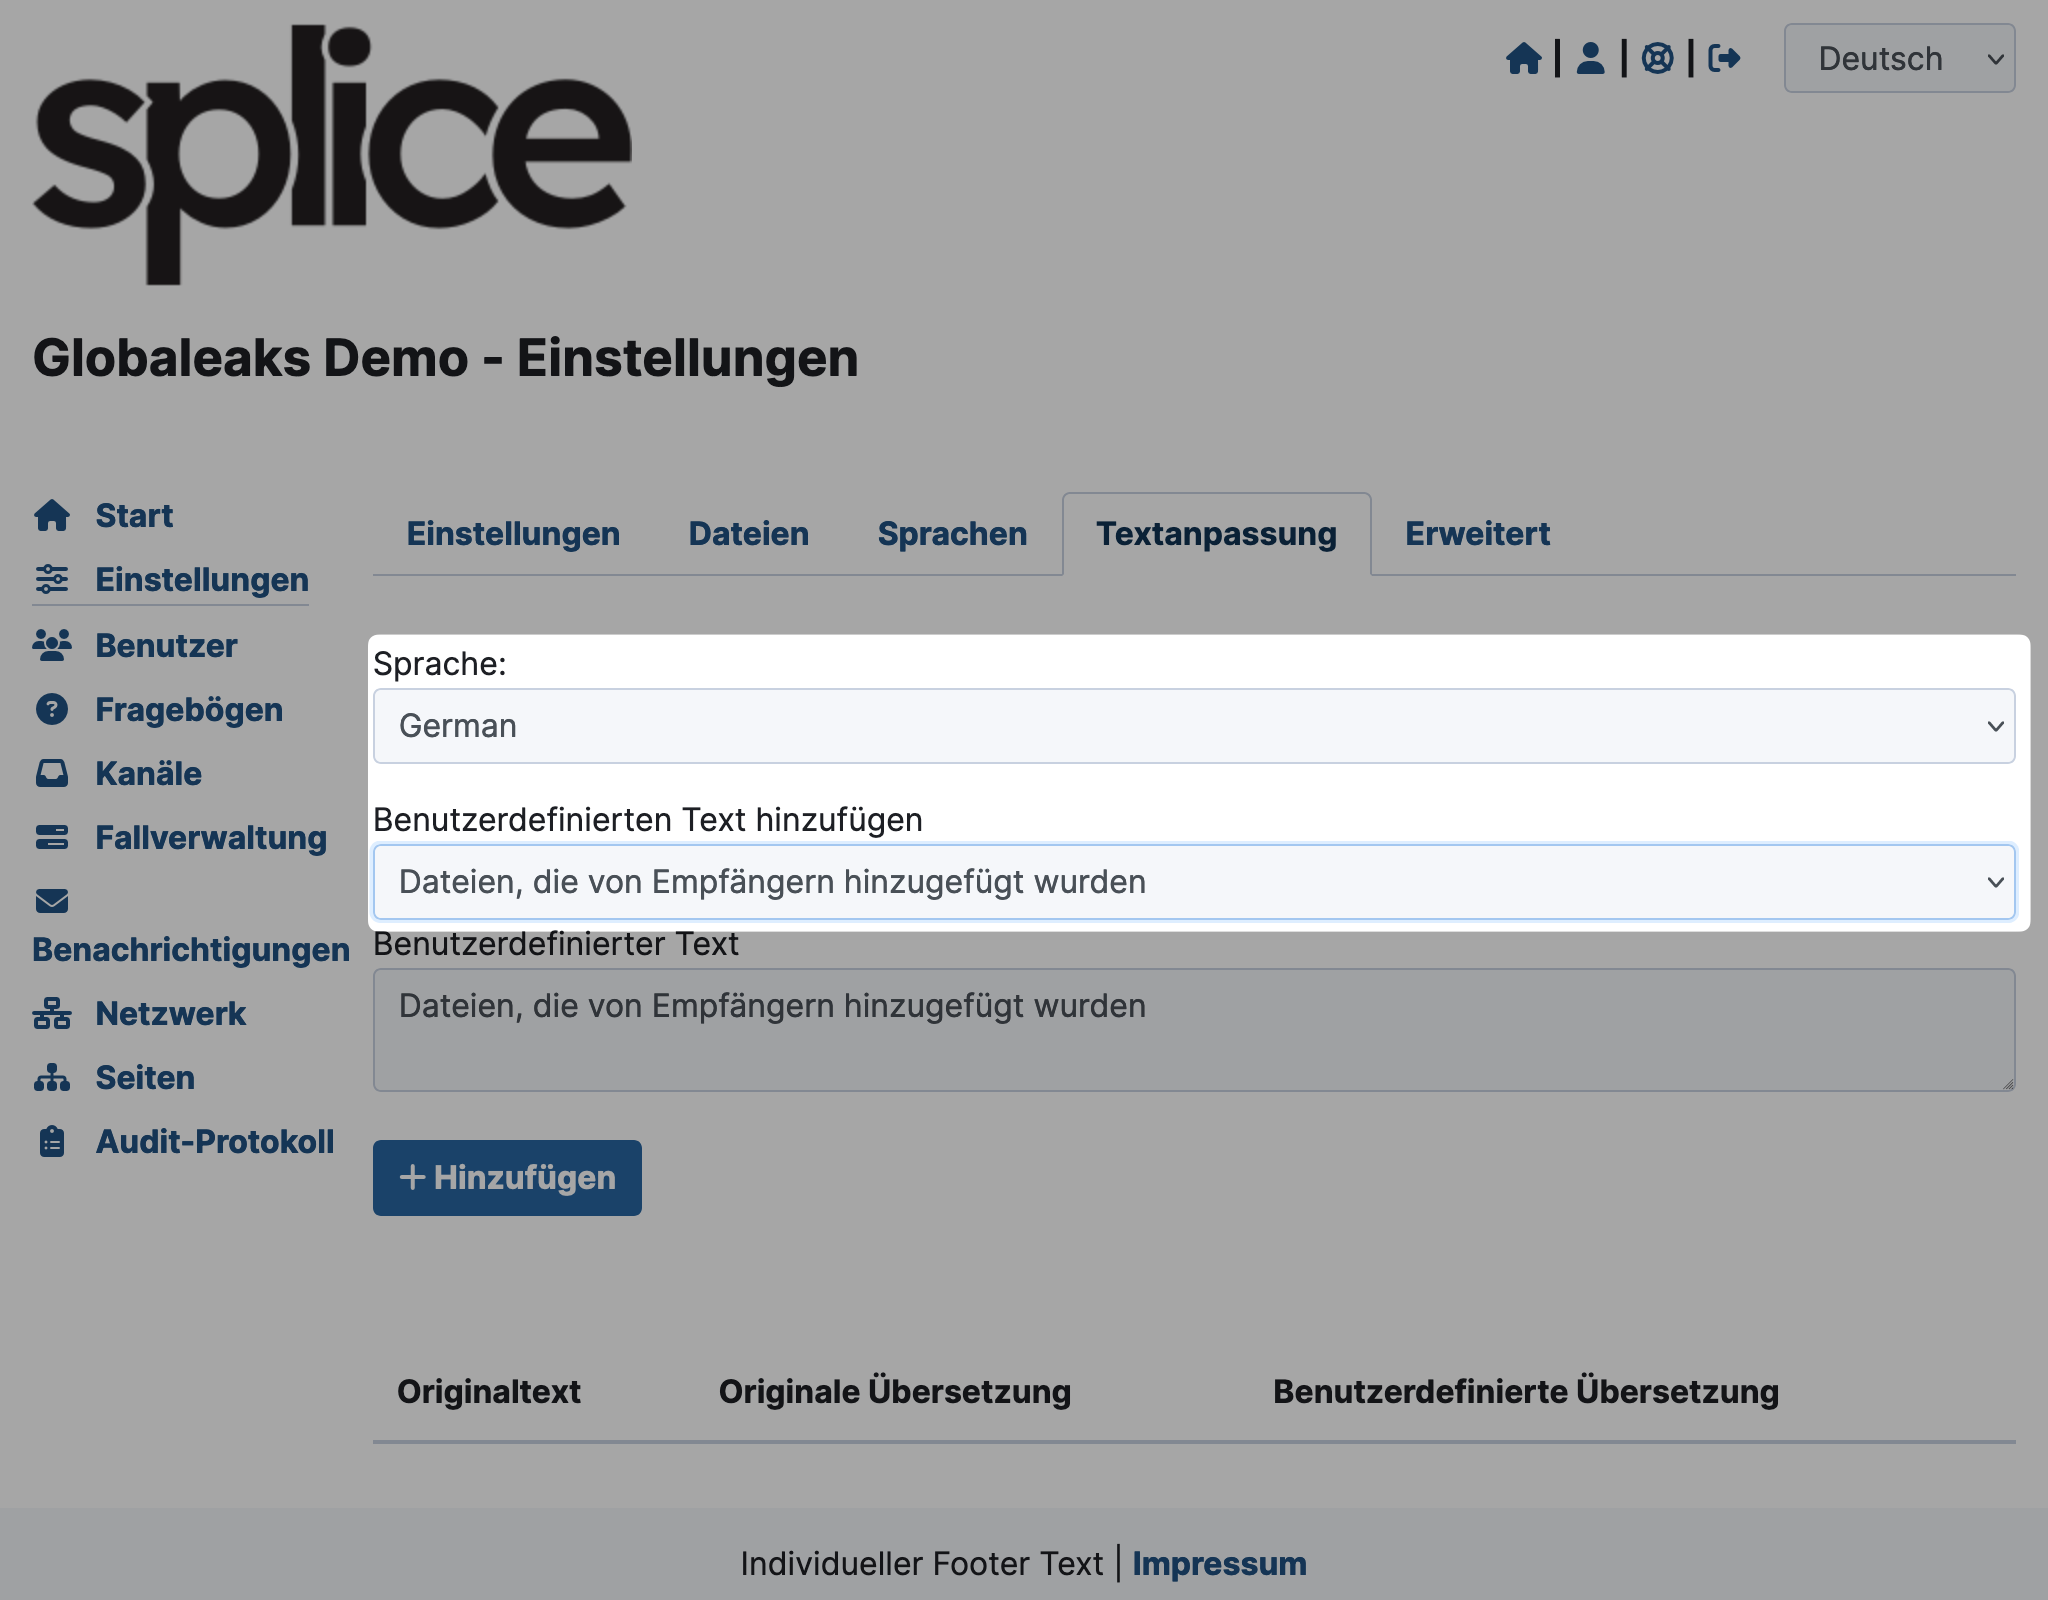The width and height of the screenshot is (2048, 1600).
Task: Click the Originaltext column header
Action: tap(489, 1392)
